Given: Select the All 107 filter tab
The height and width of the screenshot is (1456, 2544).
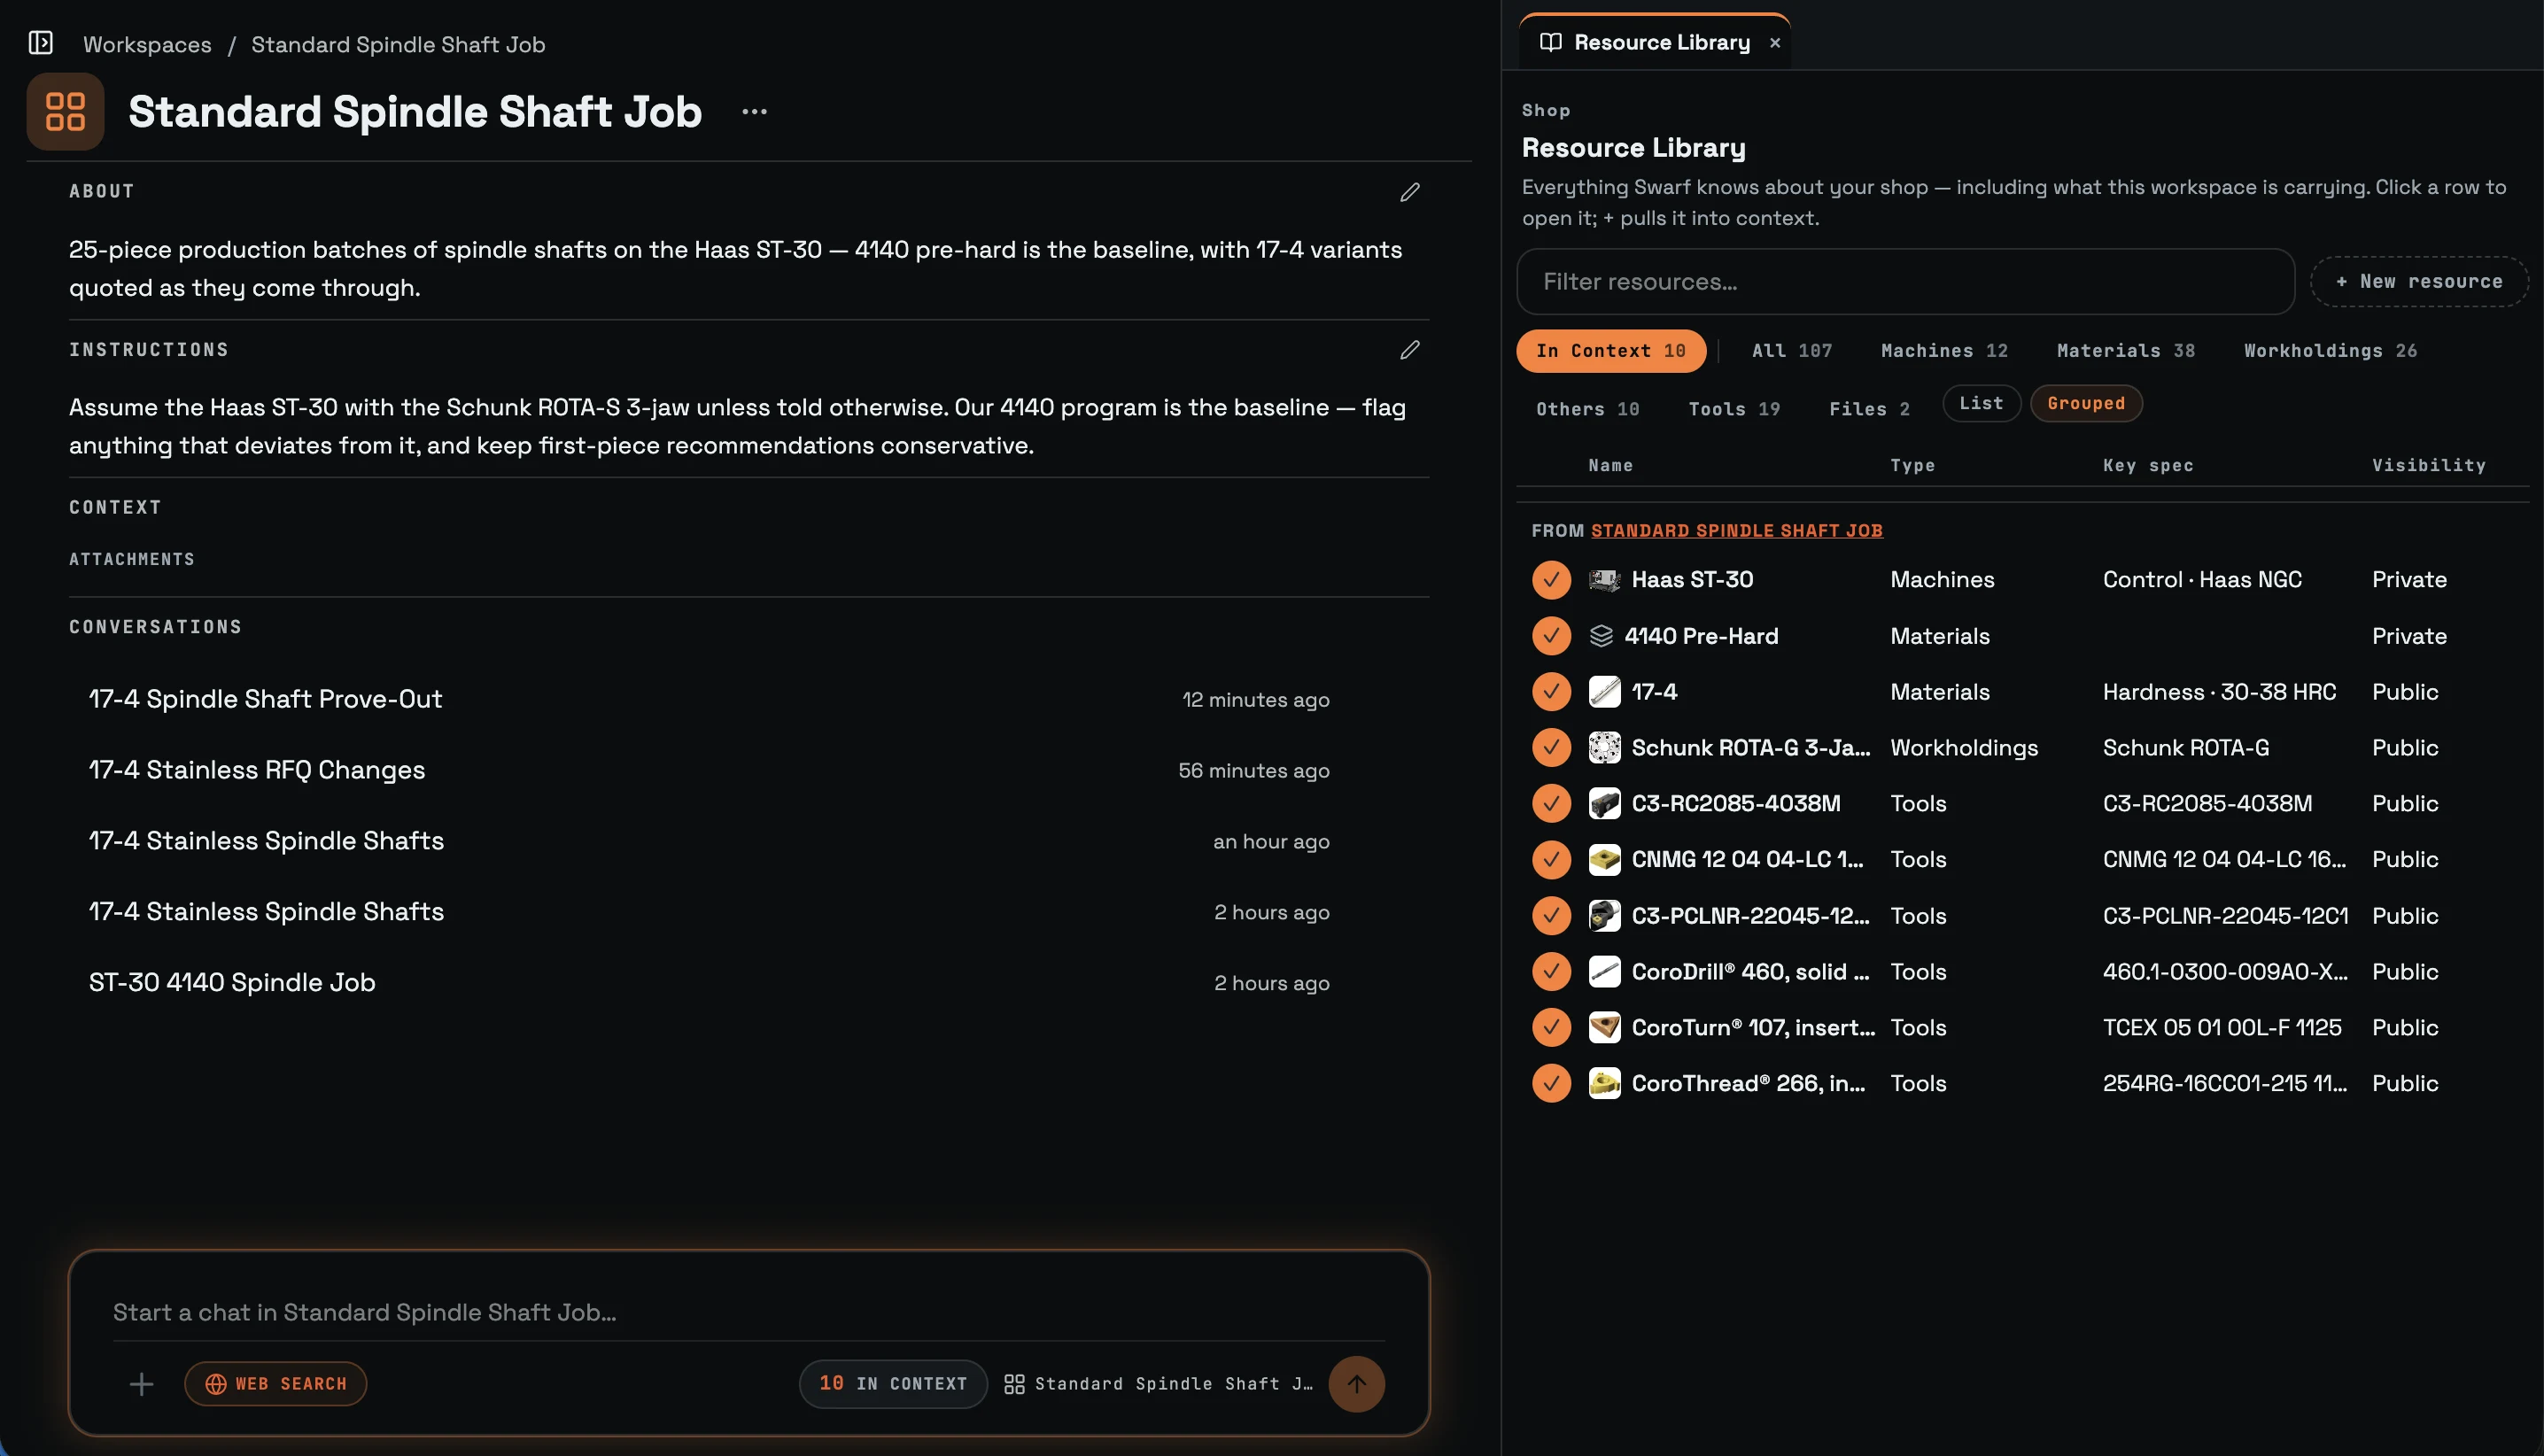Looking at the screenshot, I should point(1792,351).
